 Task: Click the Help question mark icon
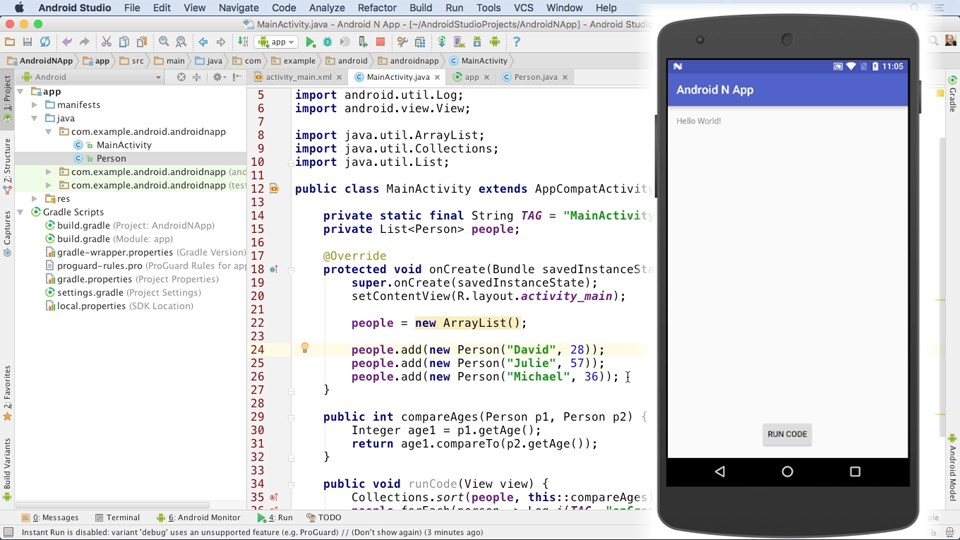point(517,42)
